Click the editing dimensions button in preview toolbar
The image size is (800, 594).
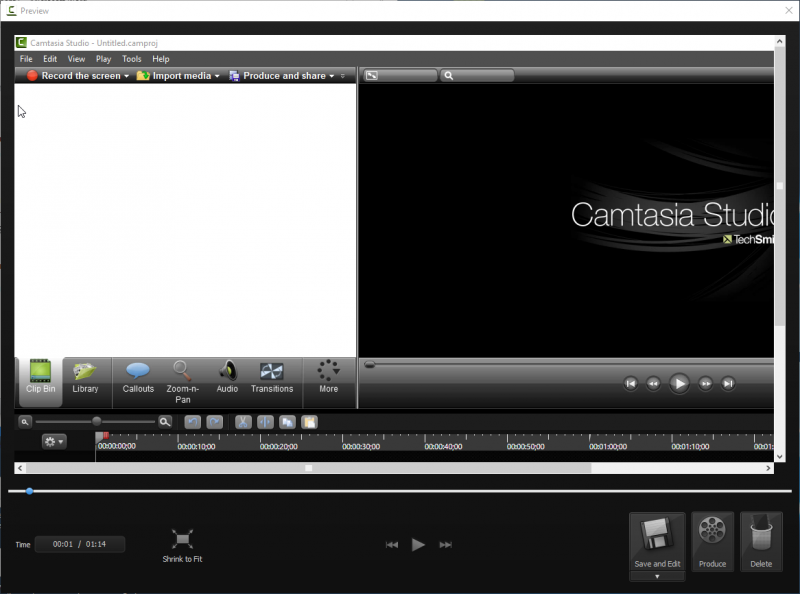pos(400,76)
